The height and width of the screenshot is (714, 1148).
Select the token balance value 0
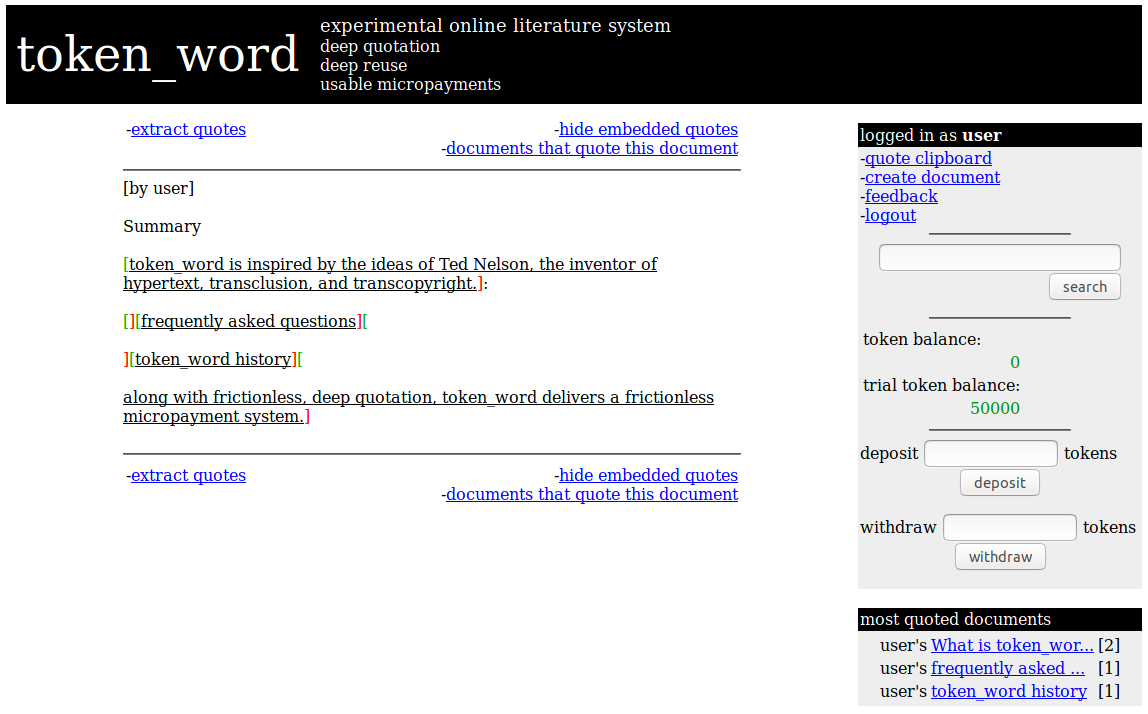pyautogui.click(x=1015, y=362)
